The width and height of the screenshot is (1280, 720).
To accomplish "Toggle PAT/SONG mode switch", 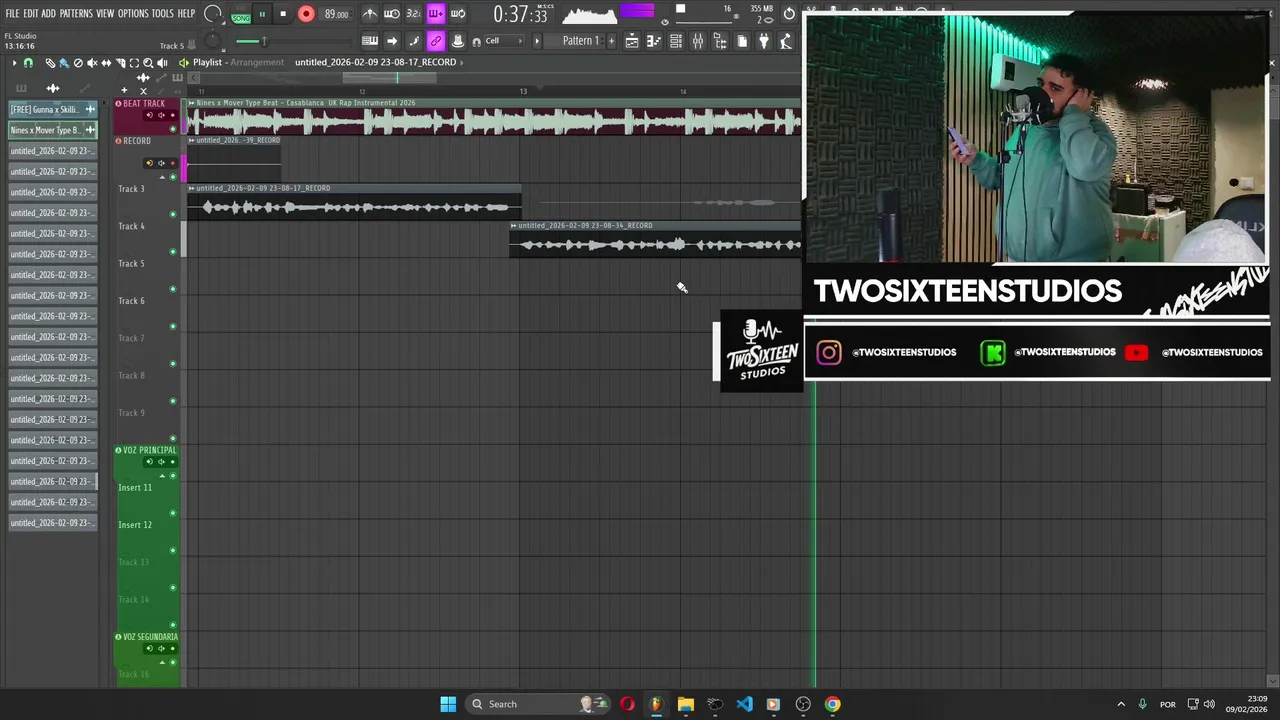I will click(241, 15).
